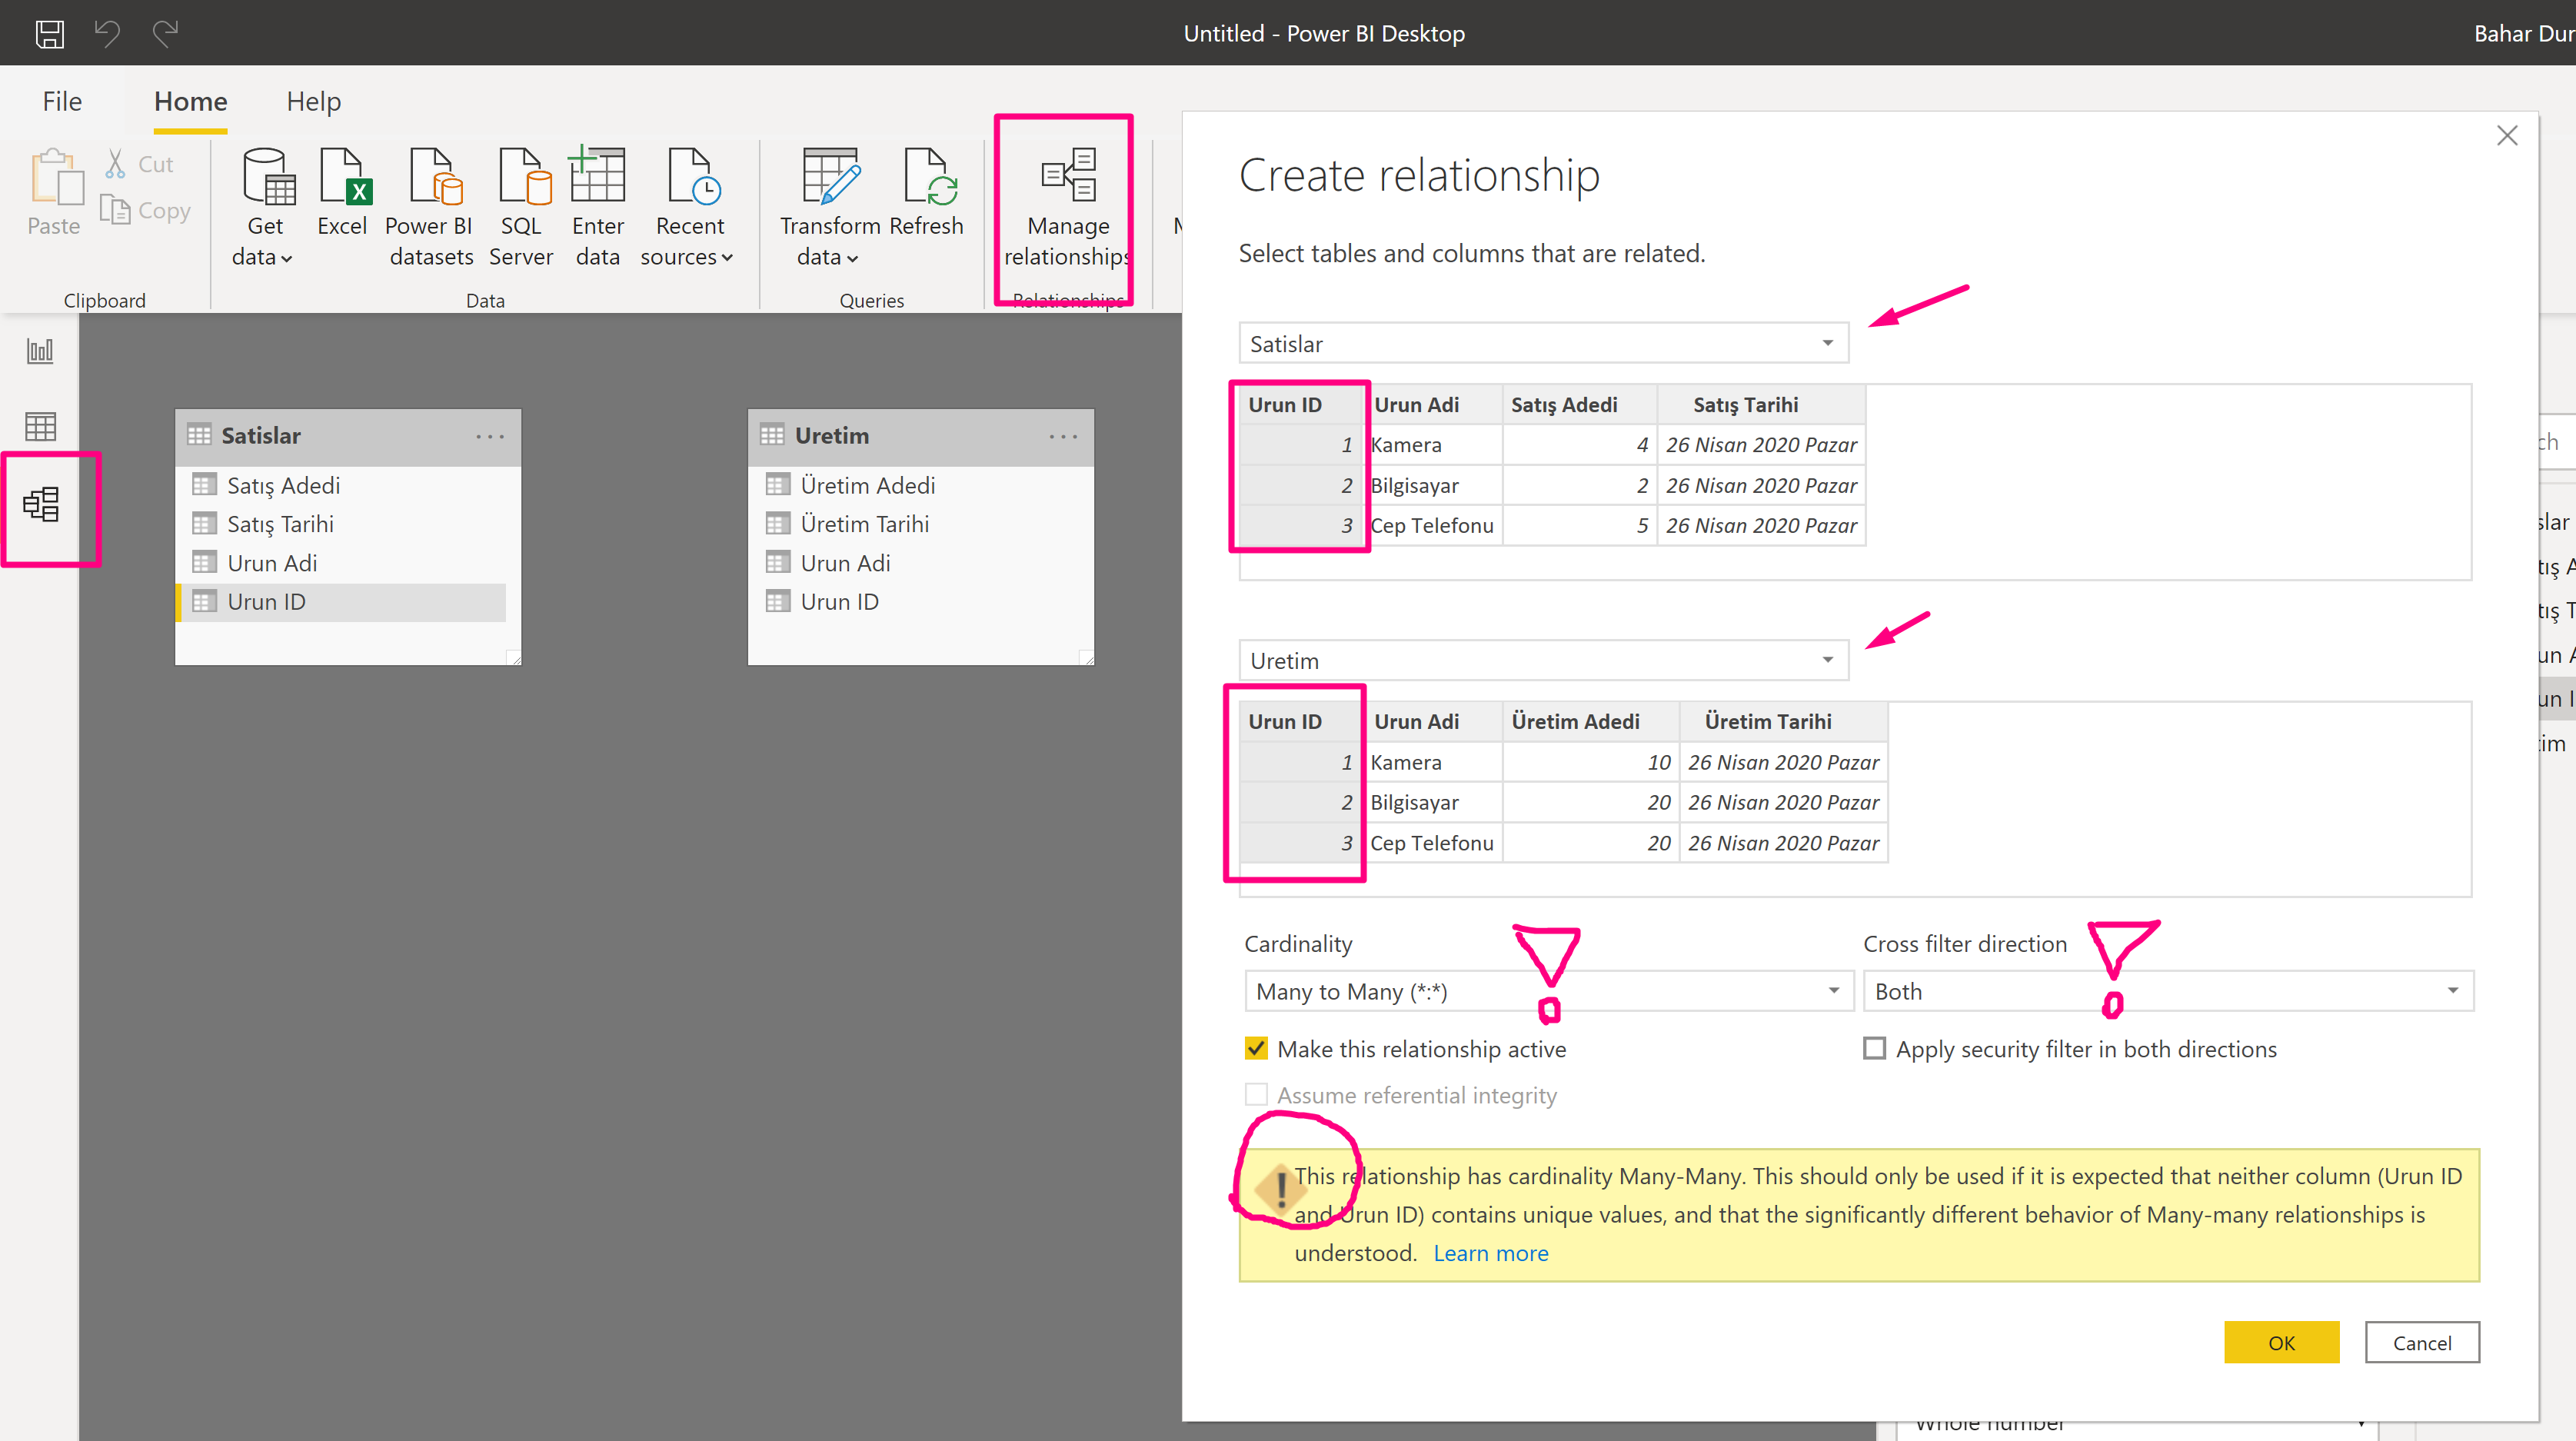Viewport: 2576px width, 1441px height.
Task: Select the Home ribbon tab
Action: 190,101
